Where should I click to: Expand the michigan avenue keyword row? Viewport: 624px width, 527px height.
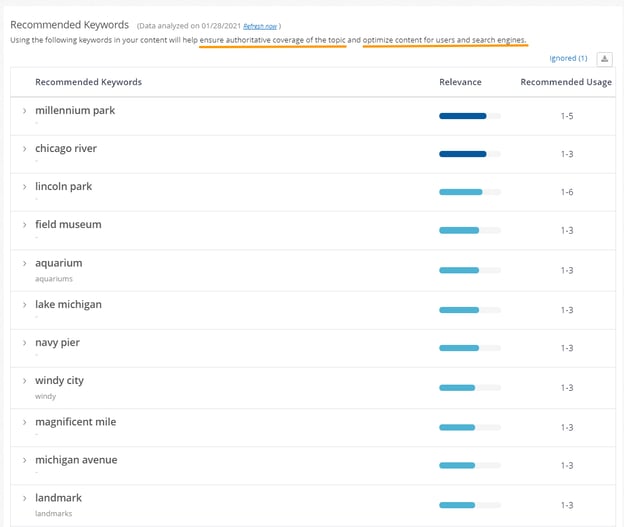click(24, 460)
